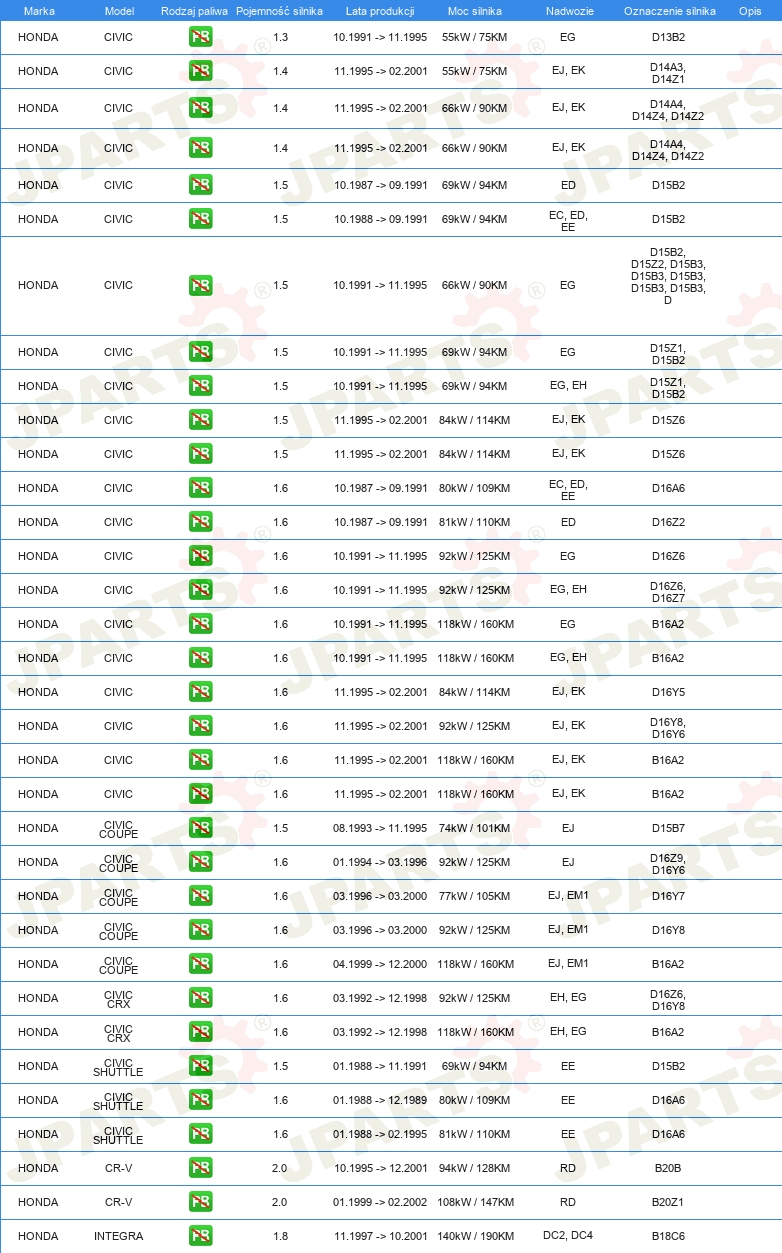The image size is (782, 1253).
Task: Select the production years 01.1994 -> 03.1996
Action: [380, 862]
